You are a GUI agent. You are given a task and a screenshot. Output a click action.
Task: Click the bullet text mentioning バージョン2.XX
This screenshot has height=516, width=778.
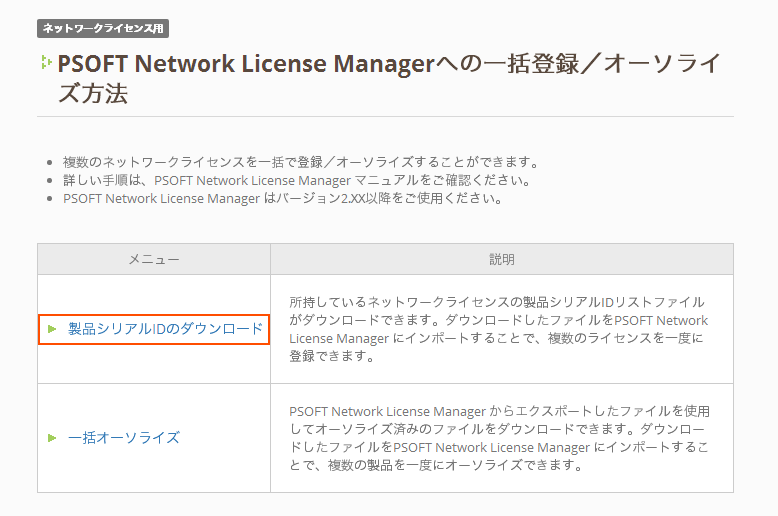(281, 198)
